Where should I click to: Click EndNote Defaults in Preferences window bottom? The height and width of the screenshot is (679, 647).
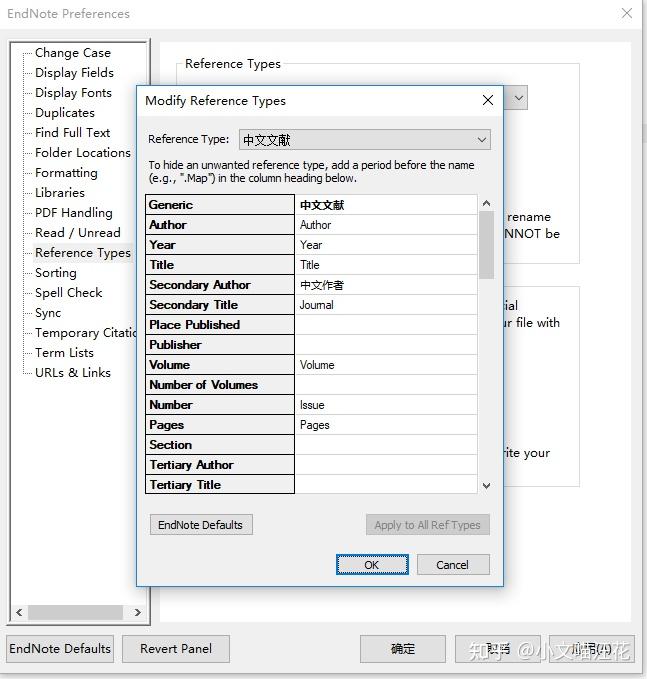pos(60,649)
